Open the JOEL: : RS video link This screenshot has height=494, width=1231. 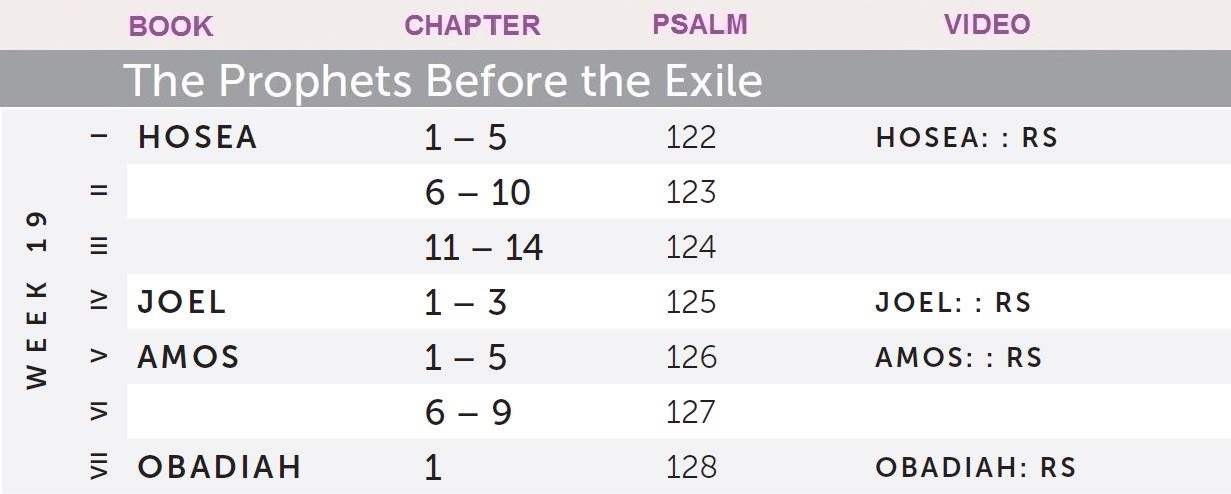click(953, 302)
